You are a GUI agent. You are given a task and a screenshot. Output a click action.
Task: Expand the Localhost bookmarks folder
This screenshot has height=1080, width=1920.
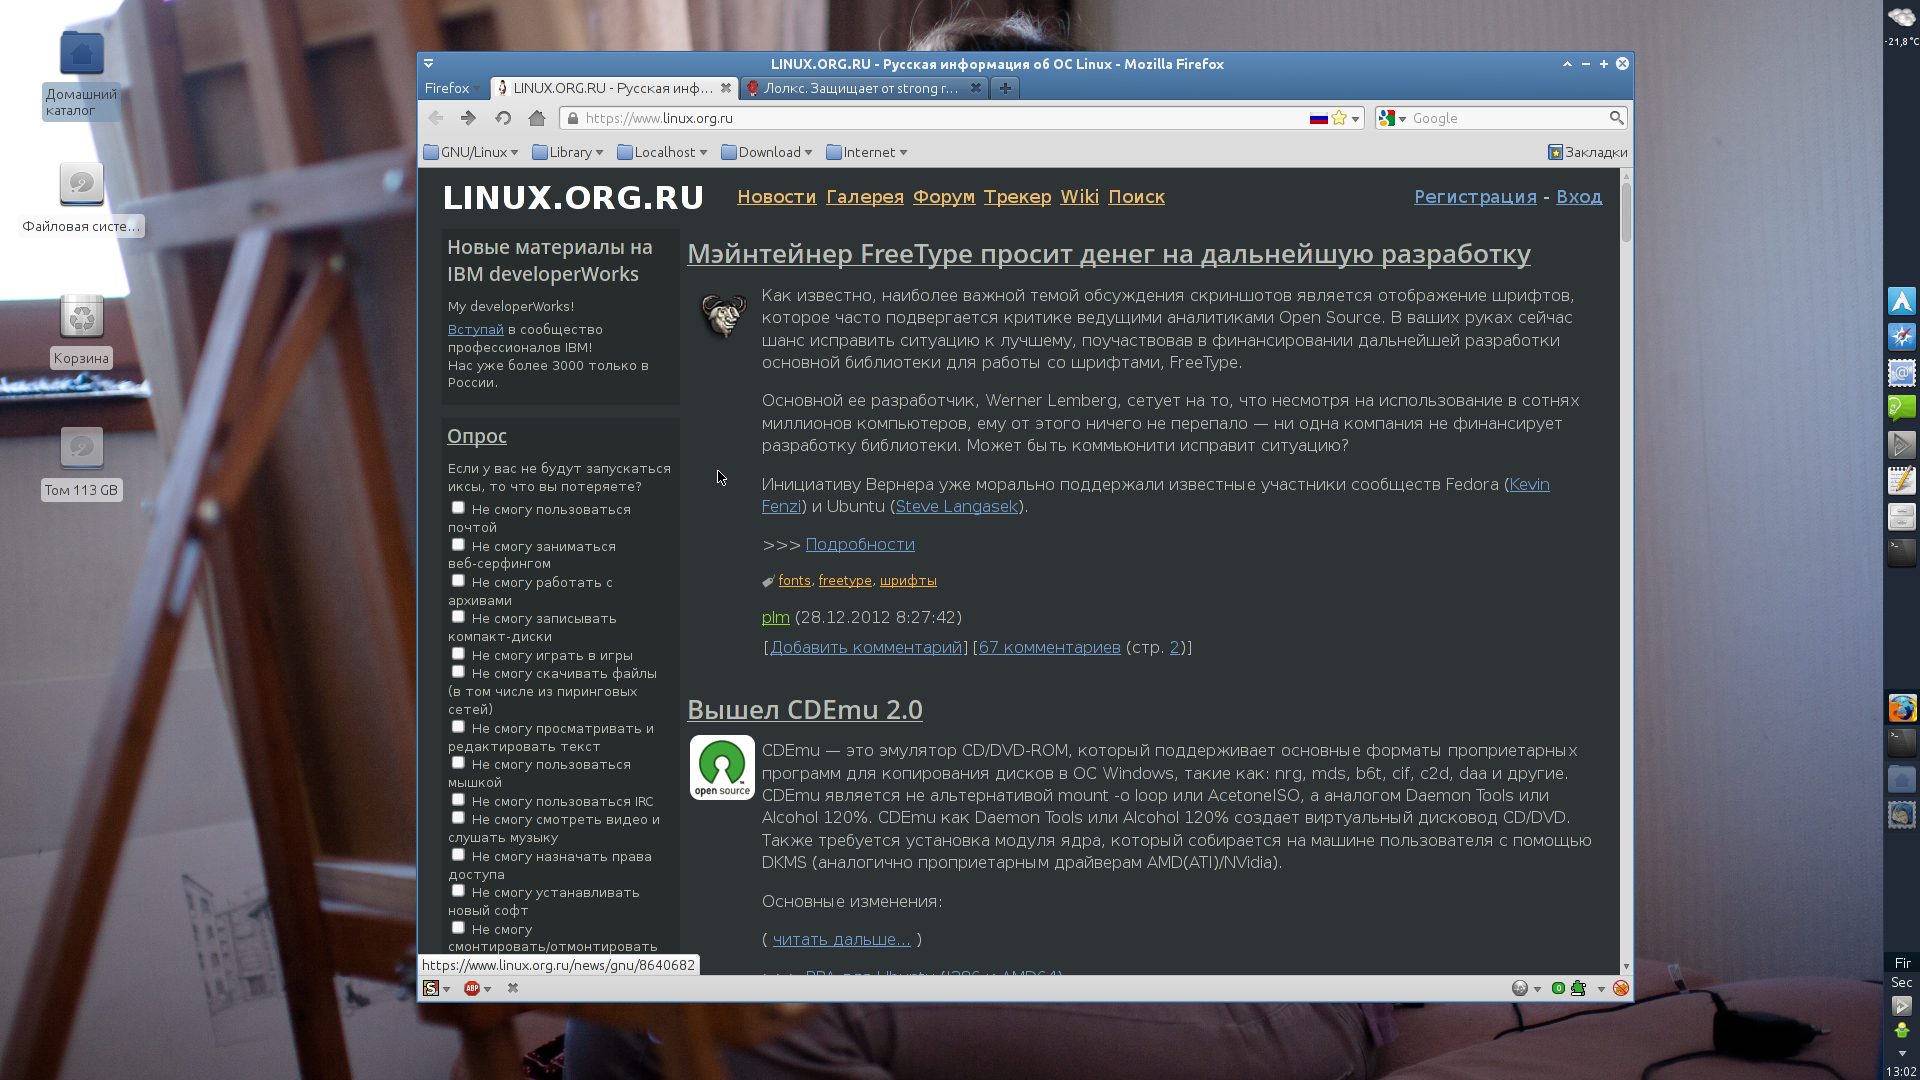point(662,152)
